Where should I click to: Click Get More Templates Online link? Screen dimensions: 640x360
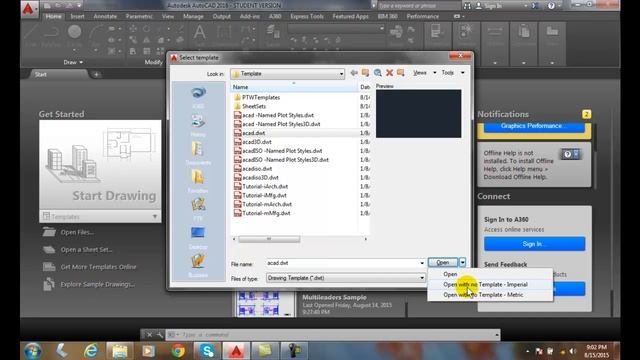pos(98,267)
